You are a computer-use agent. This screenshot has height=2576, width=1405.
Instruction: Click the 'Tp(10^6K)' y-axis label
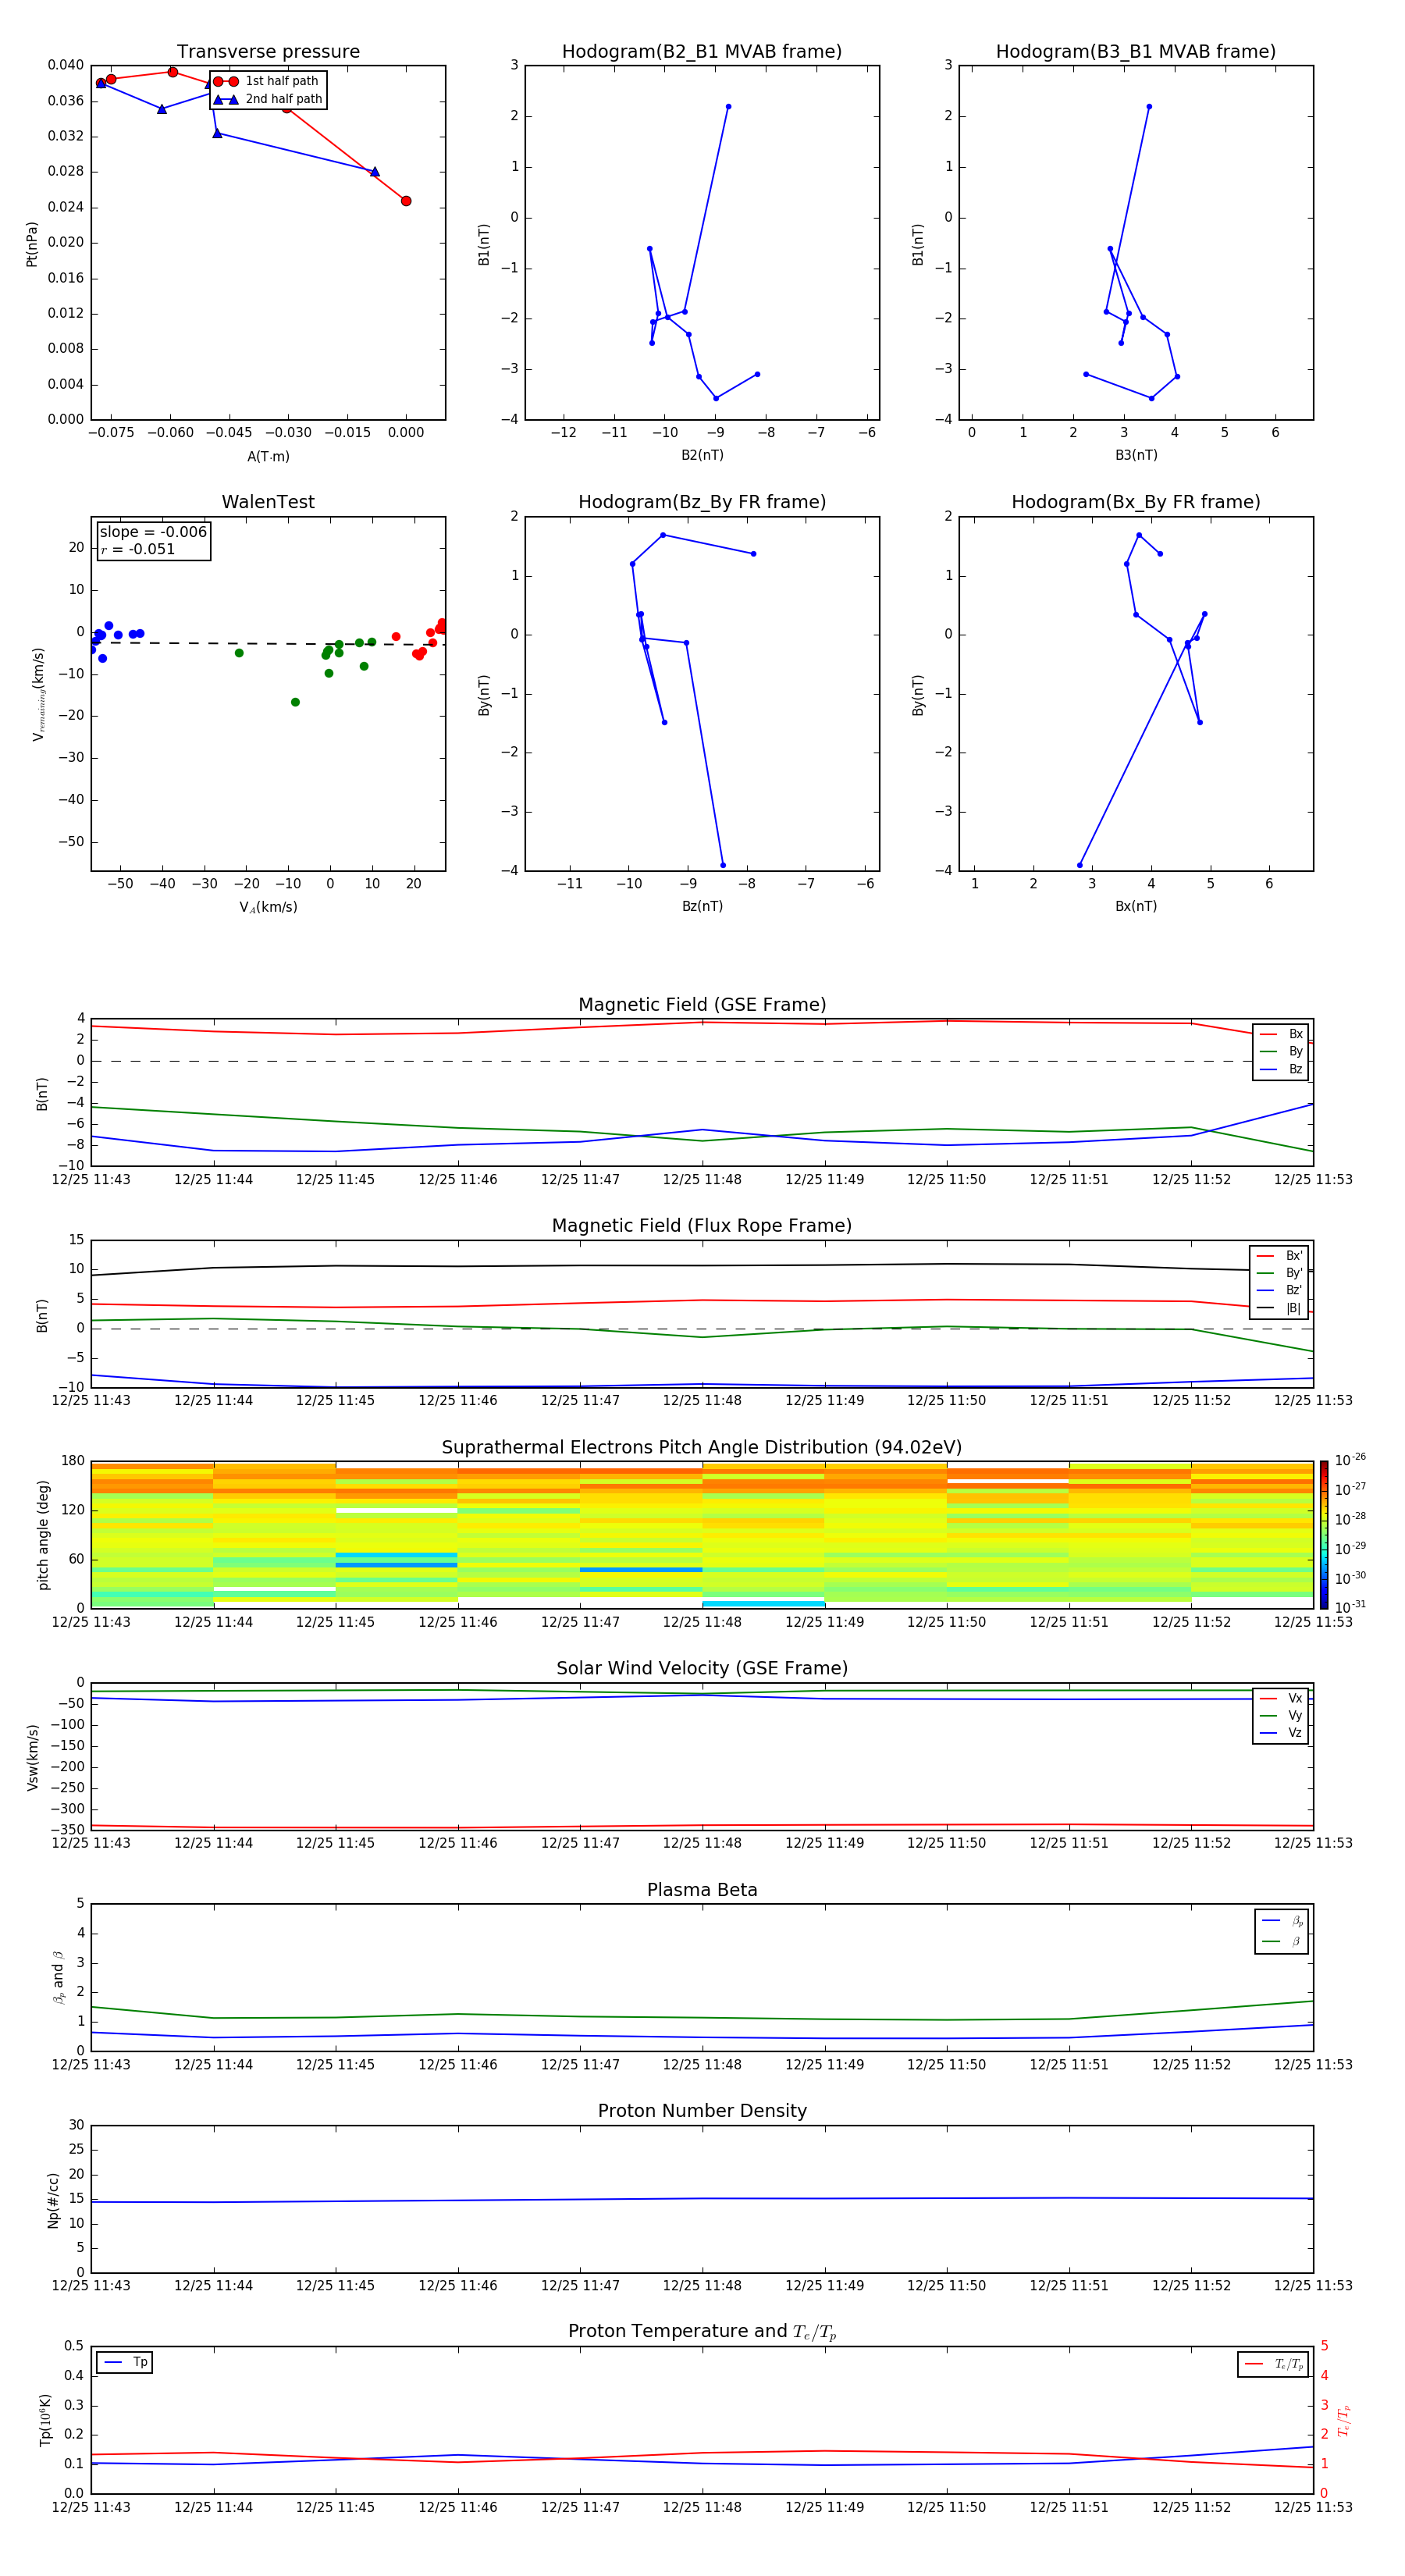(x=44, y=2420)
